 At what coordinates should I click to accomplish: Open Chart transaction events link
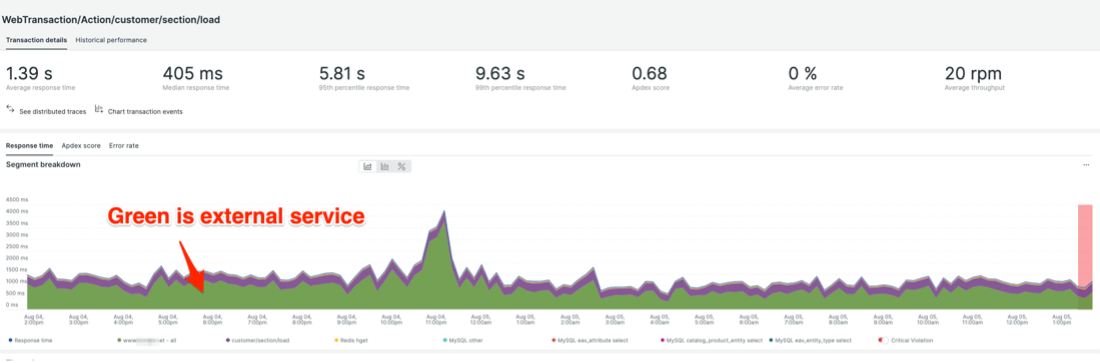(145, 112)
